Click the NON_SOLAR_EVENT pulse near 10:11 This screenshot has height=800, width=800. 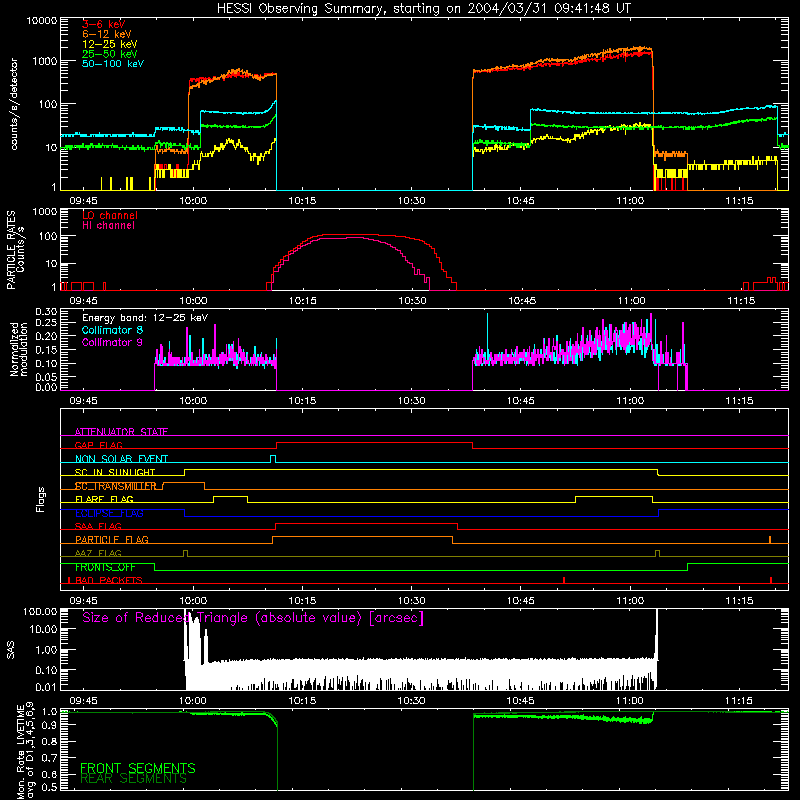click(x=273, y=459)
